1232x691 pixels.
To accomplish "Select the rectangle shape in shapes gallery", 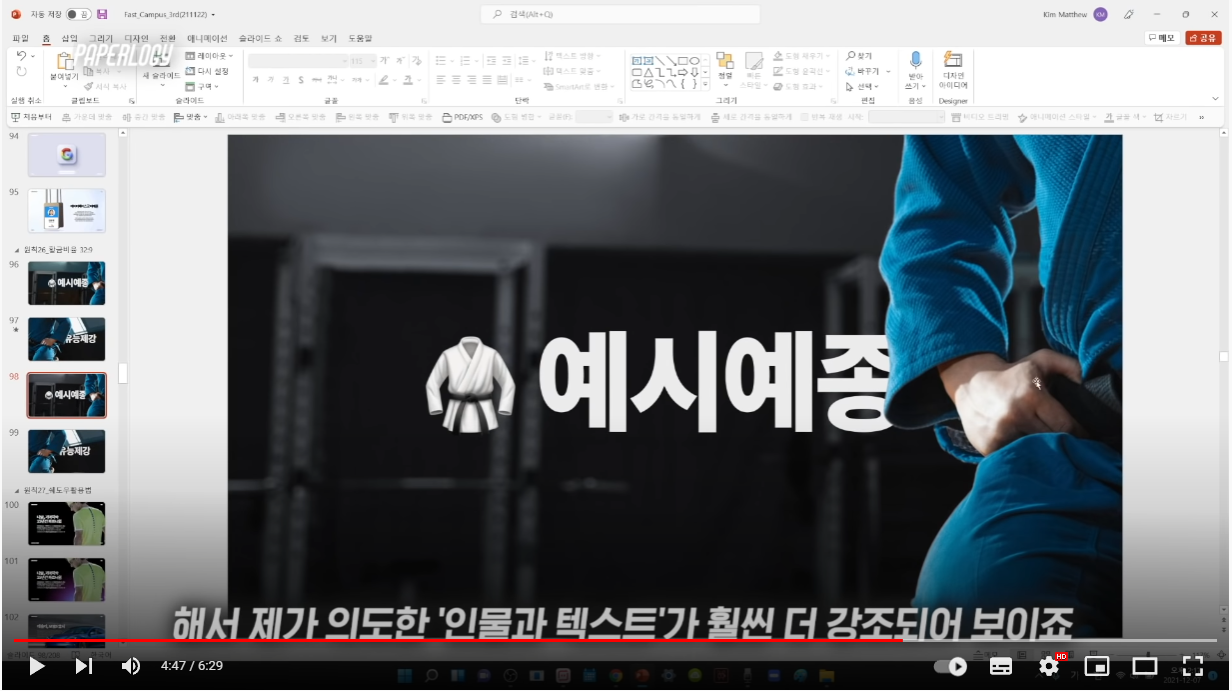I will coord(682,60).
